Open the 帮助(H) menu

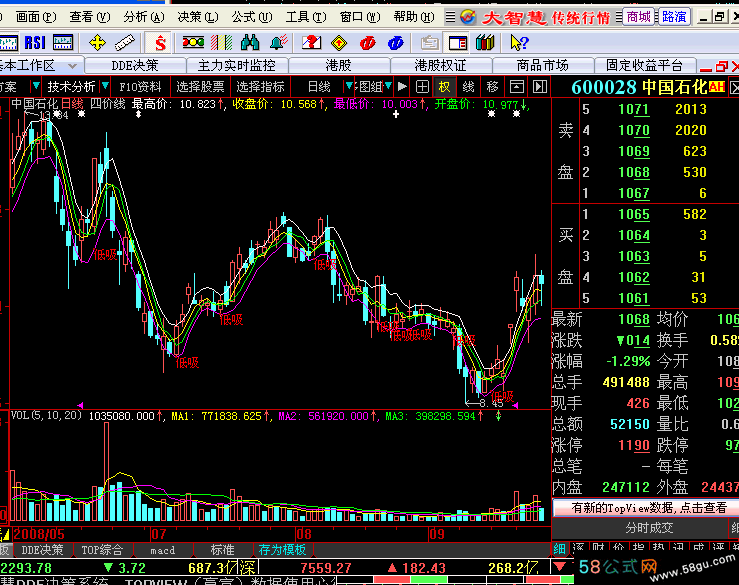[x=414, y=17]
